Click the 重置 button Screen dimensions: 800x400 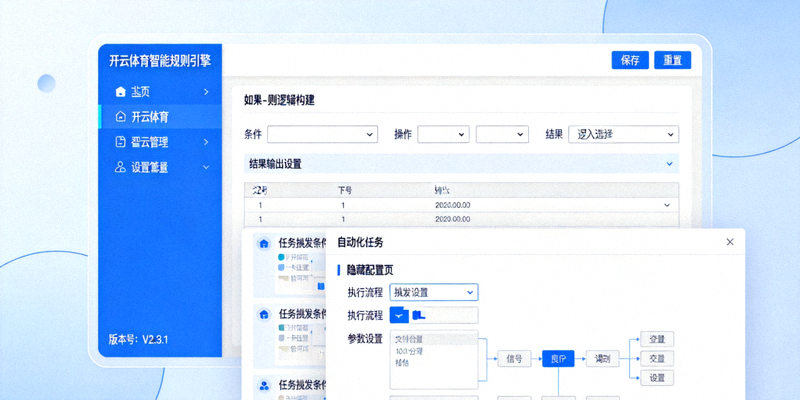672,60
